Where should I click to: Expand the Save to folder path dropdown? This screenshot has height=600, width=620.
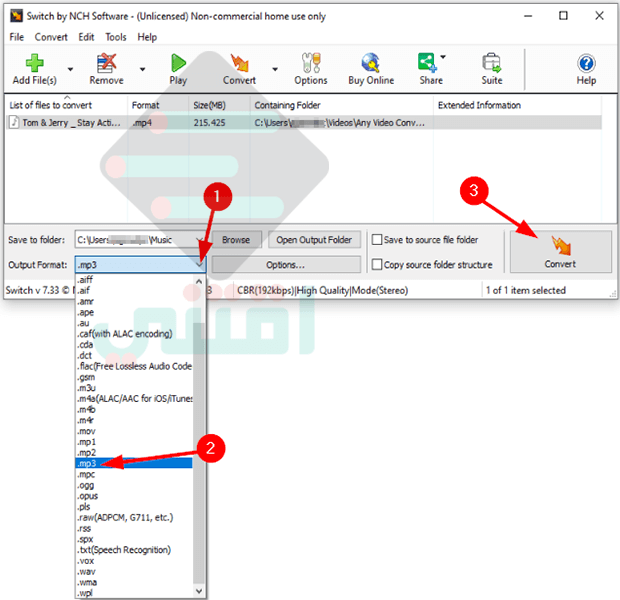pos(199,240)
